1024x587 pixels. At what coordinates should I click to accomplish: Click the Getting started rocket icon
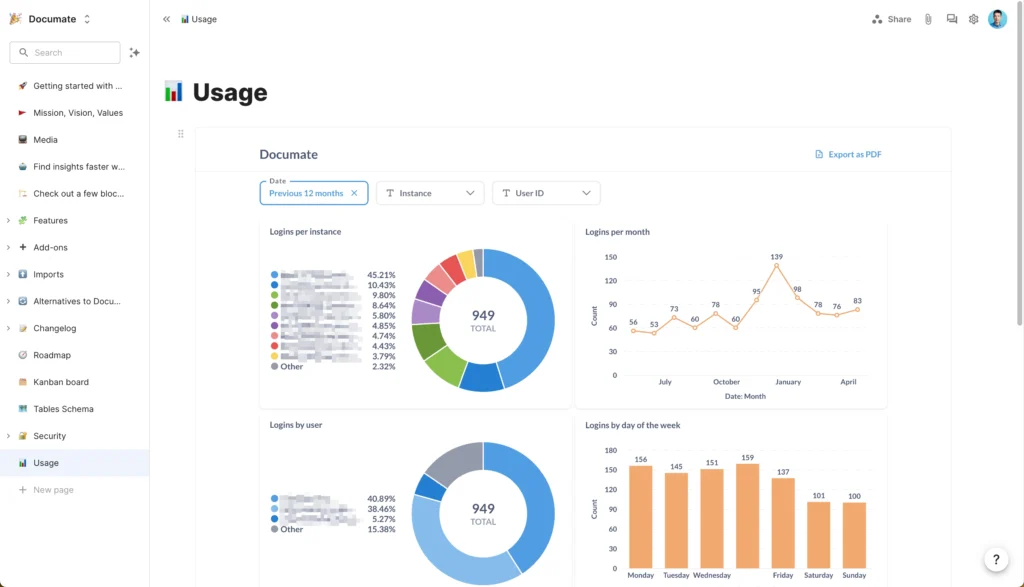(x=23, y=86)
